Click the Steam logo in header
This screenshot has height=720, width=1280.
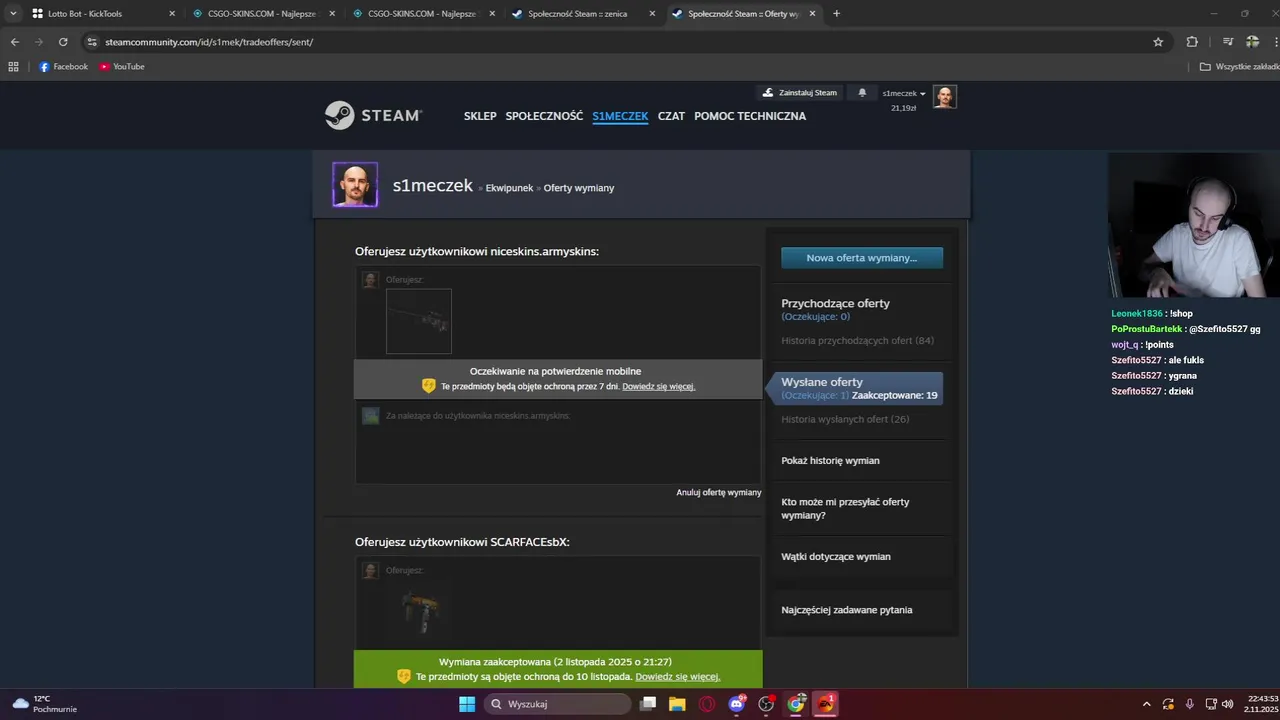[x=373, y=115]
